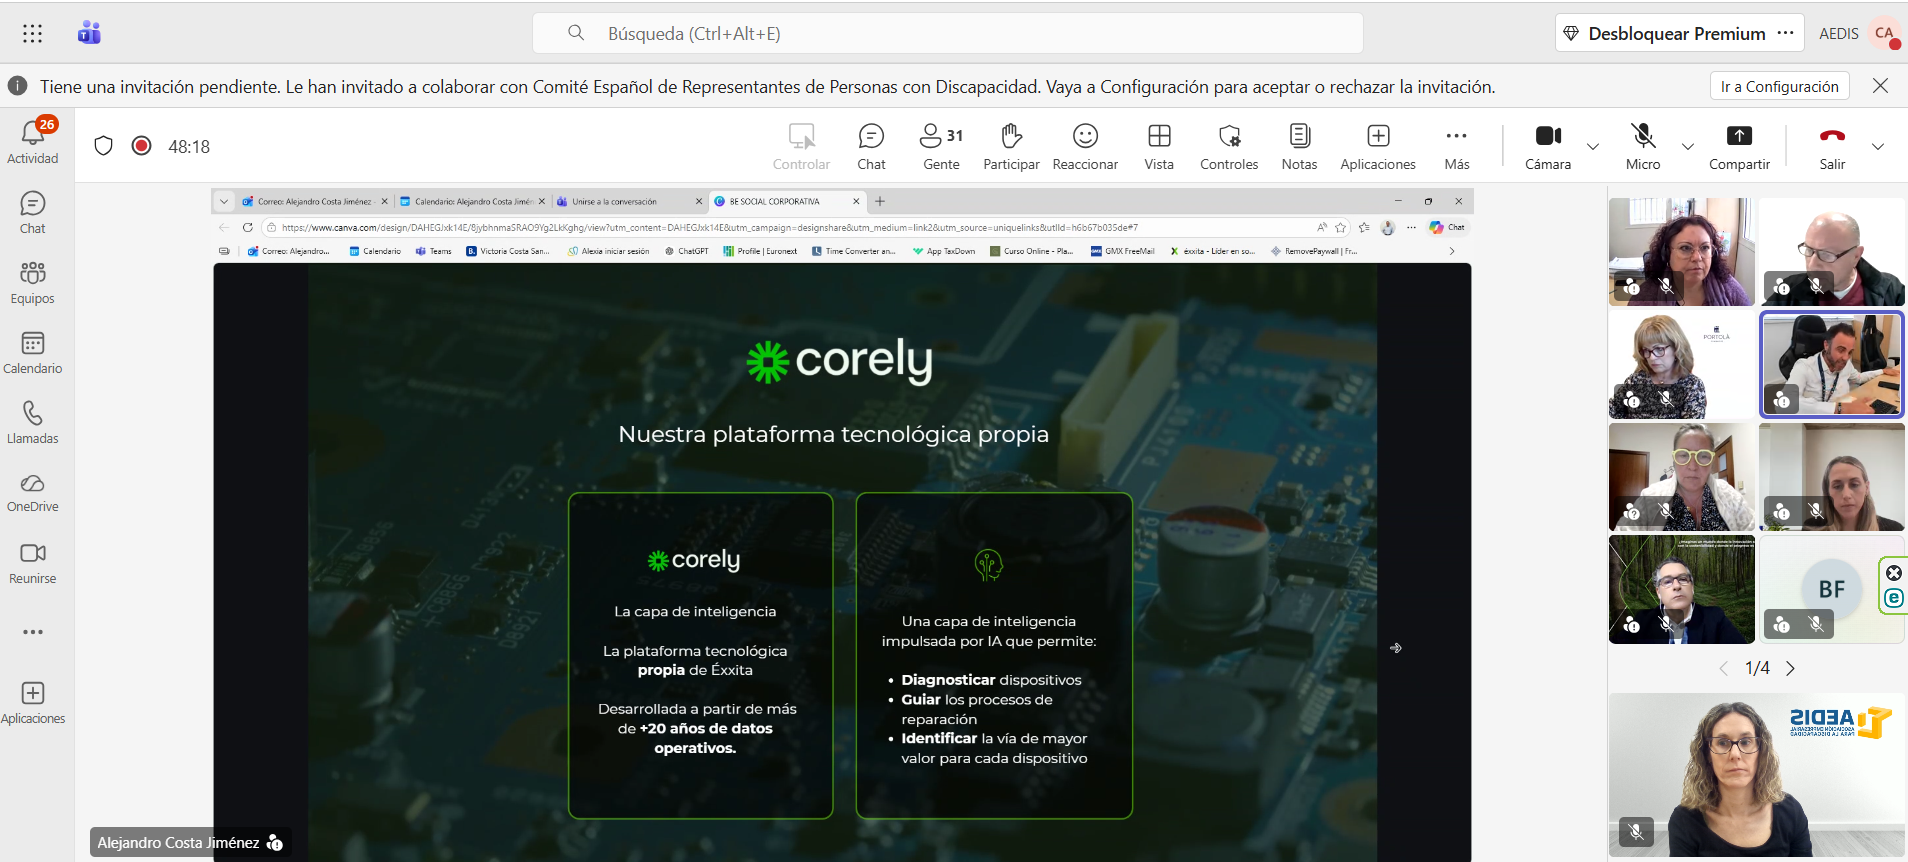
Task: Toggle the Cámara on or off
Action: [x=1548, y=146]
